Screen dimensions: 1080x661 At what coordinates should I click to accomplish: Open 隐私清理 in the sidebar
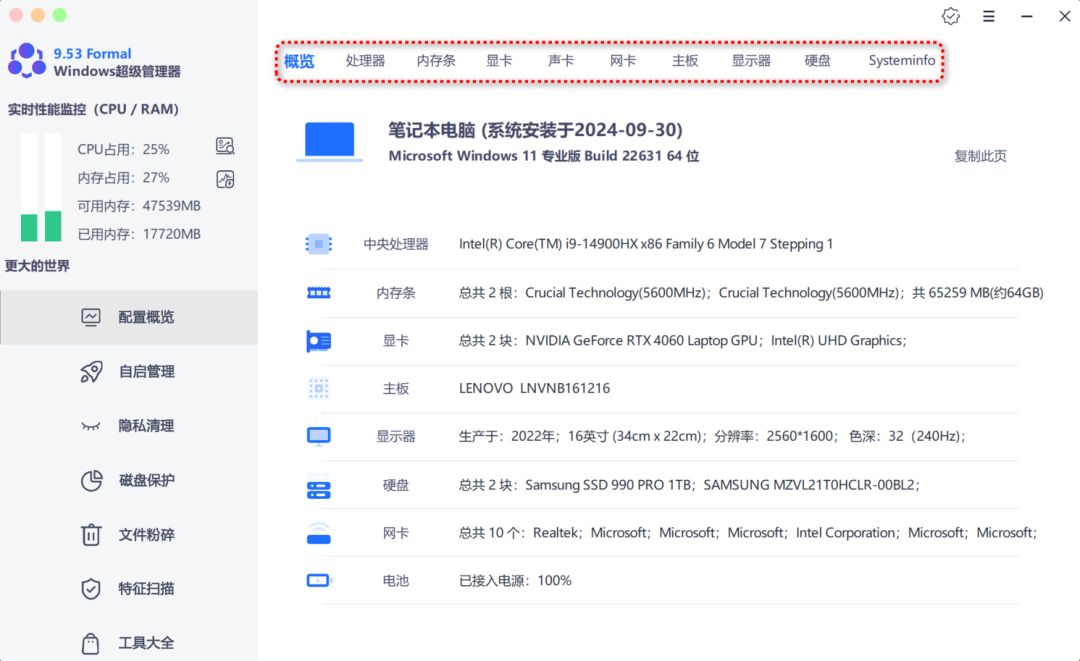129,426
